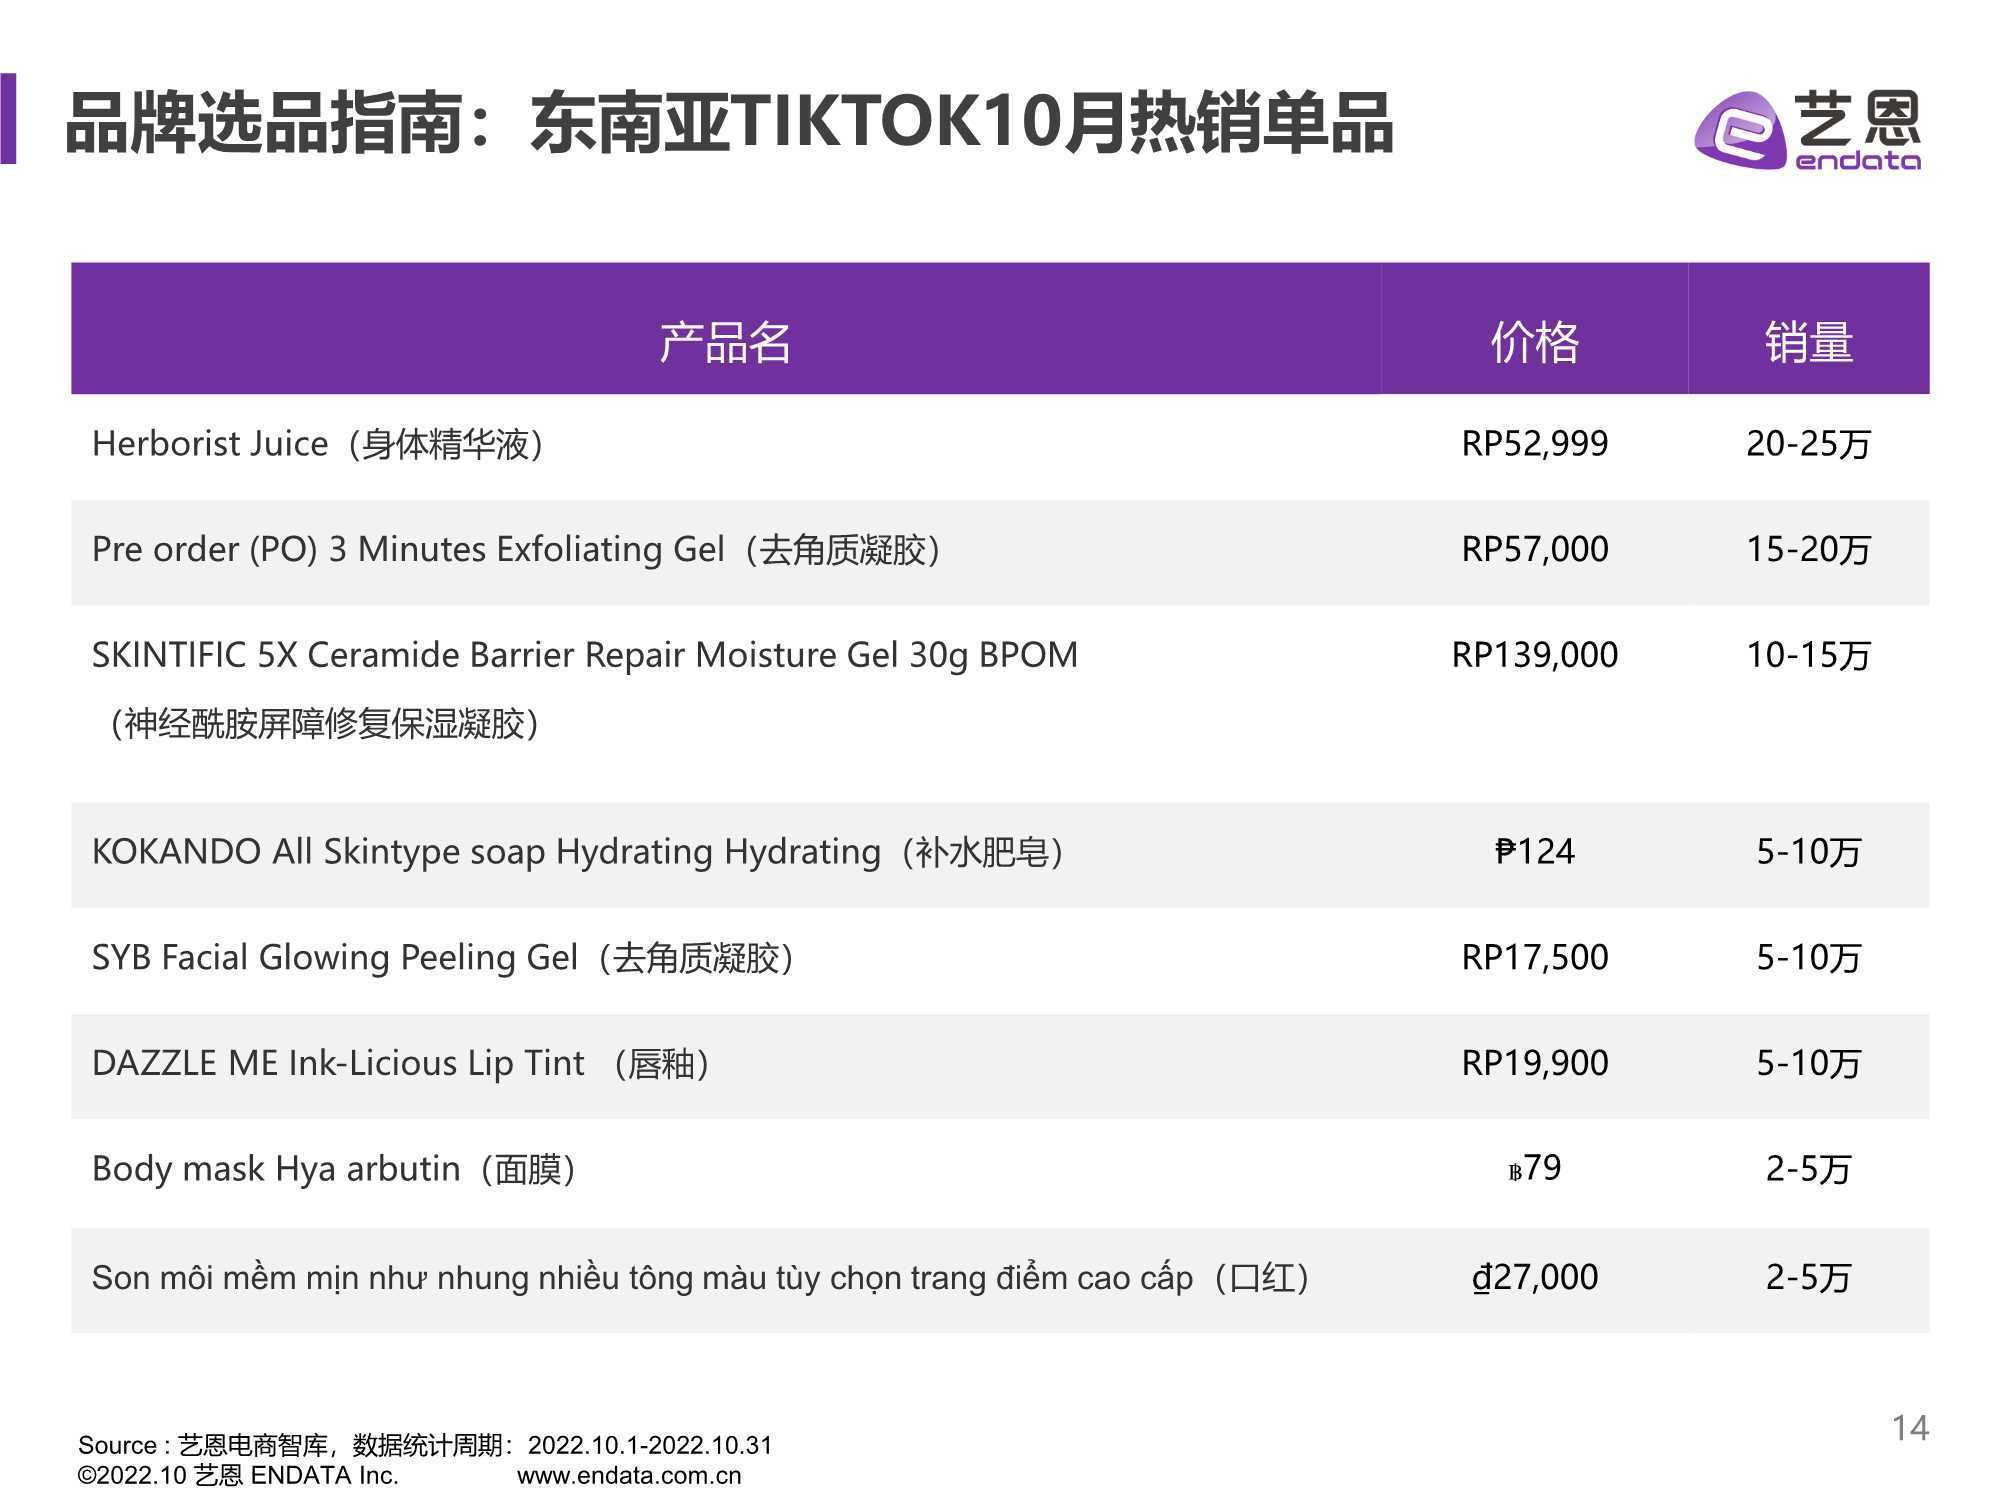The height and width of the screenshot is (1500, 2000).
Task: Click the 5-10万 value in DAZZLE ME row
Action: (1809, 1064)
